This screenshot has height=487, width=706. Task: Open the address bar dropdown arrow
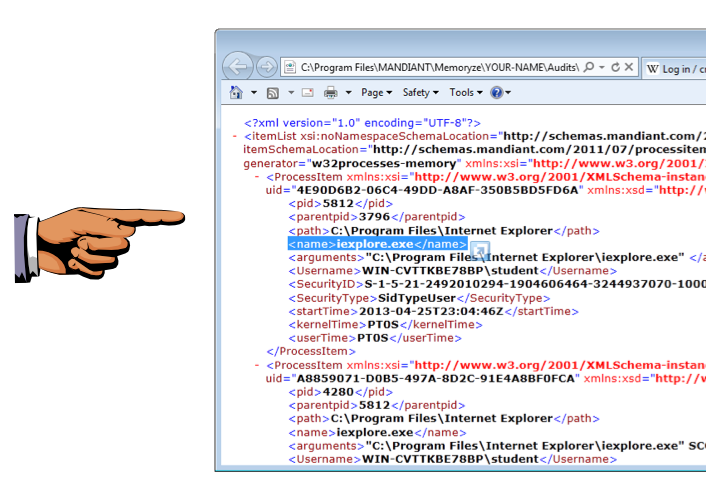pos(602,68)
